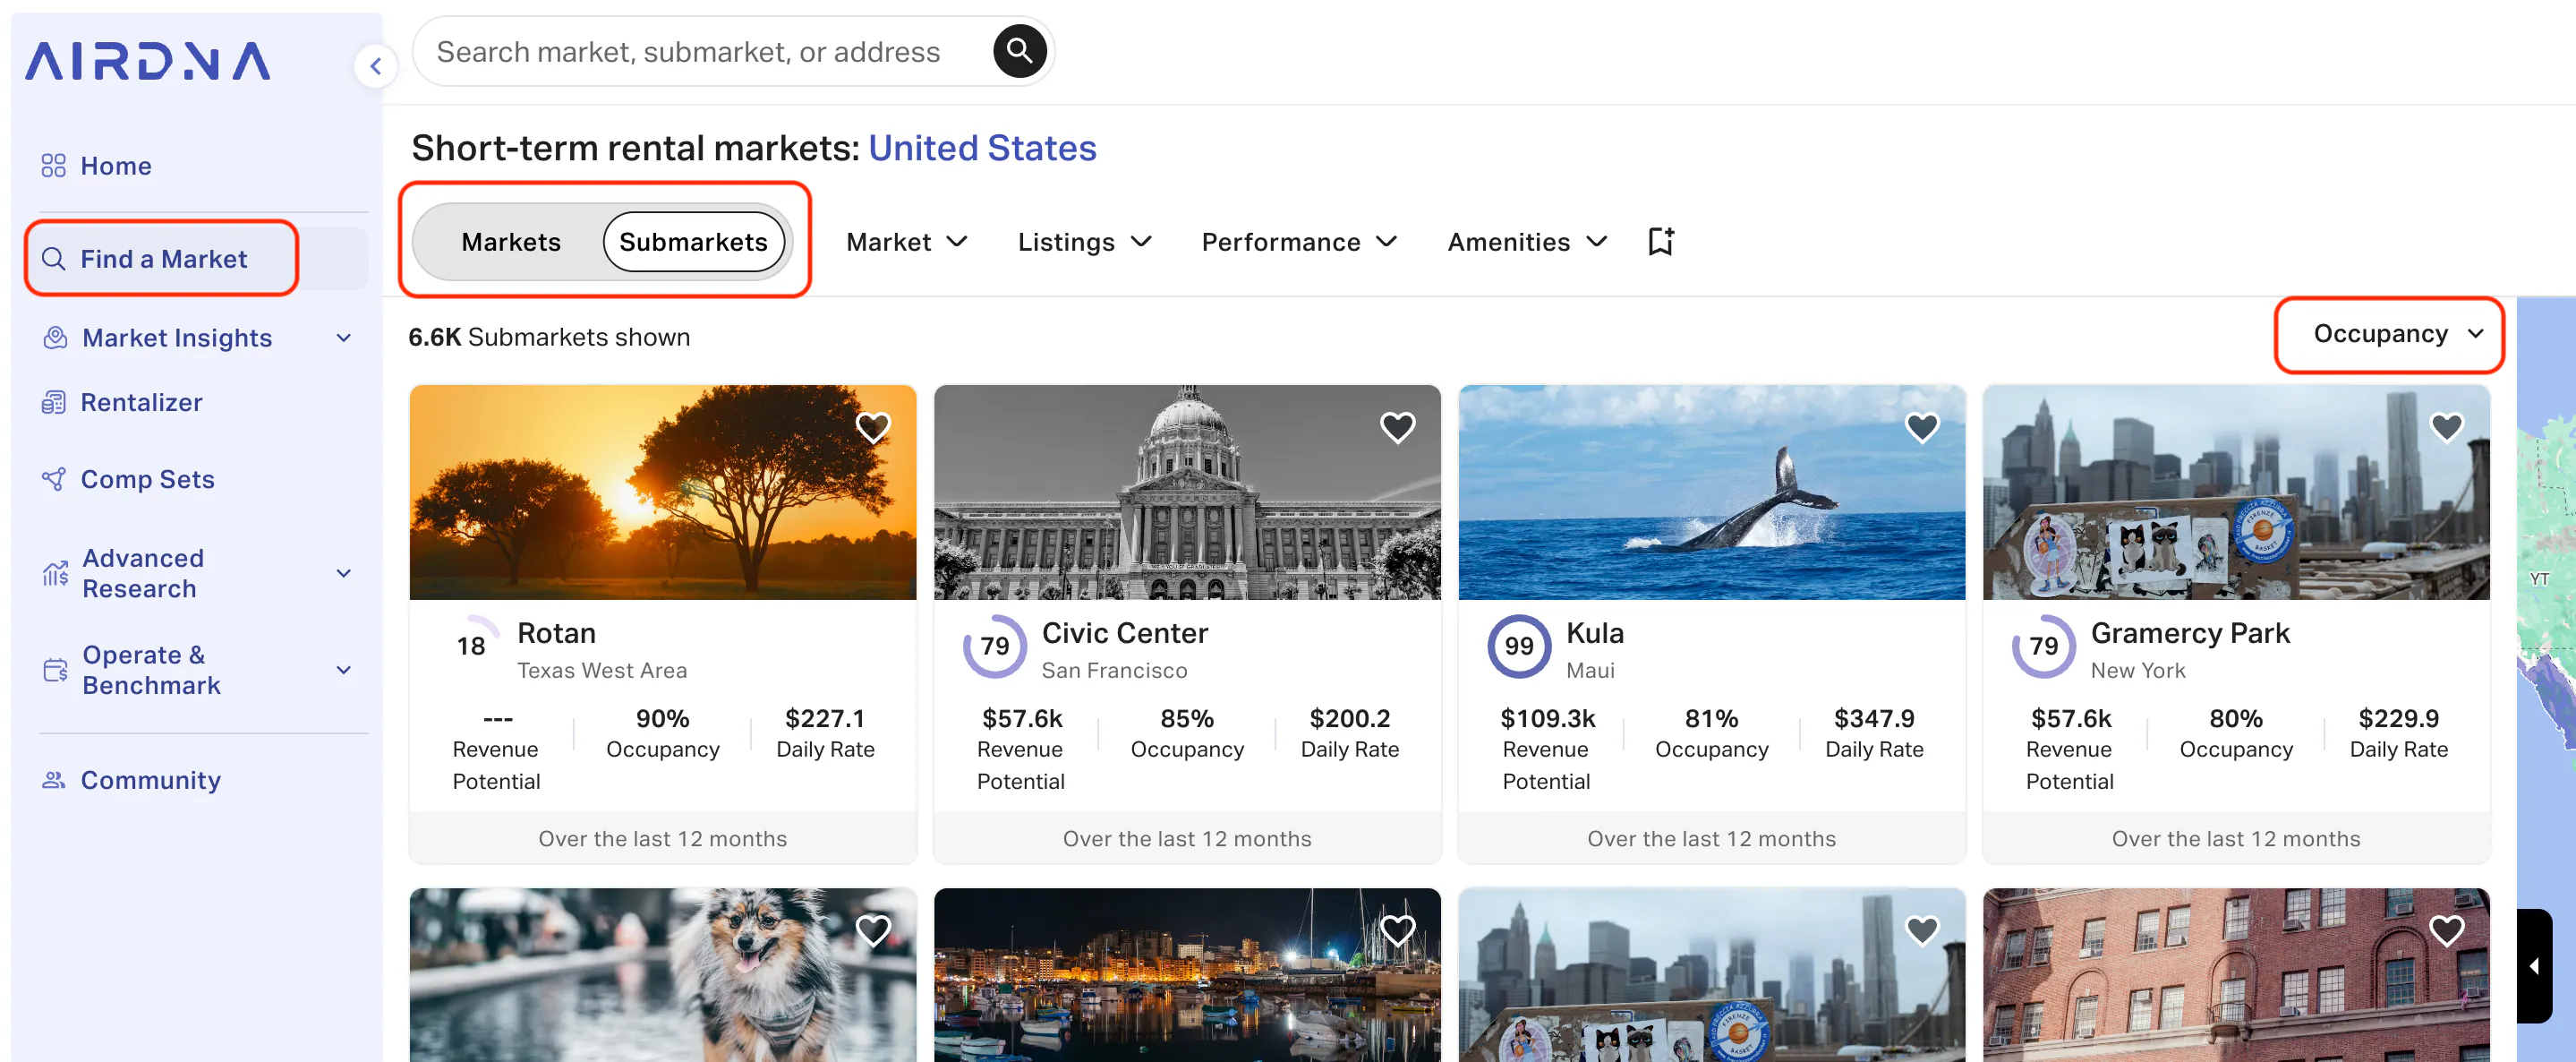Toggle heart on the harbor night card
The image size is (2576, 1062).
point(1397,930)
